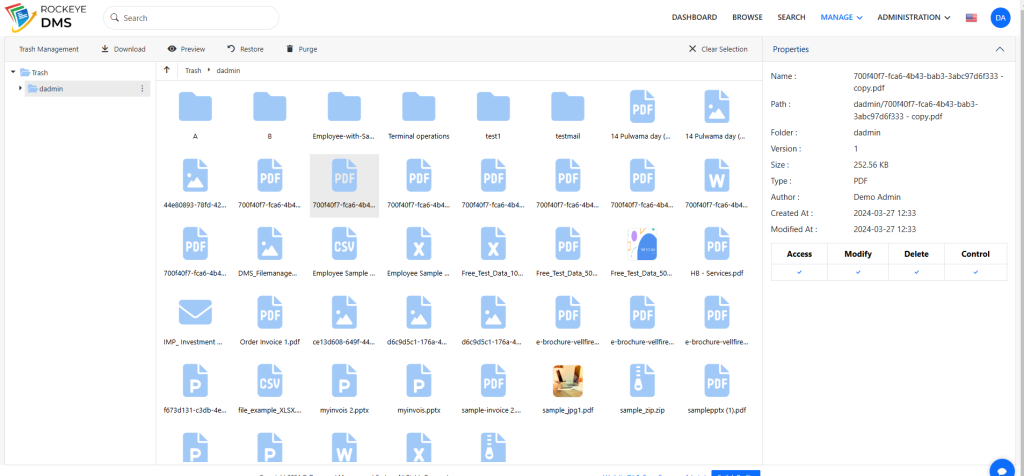The width and height of the screenshot is (1024, 476).
Task: Select the file_example_XLSX CSV file
Action: 270,389
